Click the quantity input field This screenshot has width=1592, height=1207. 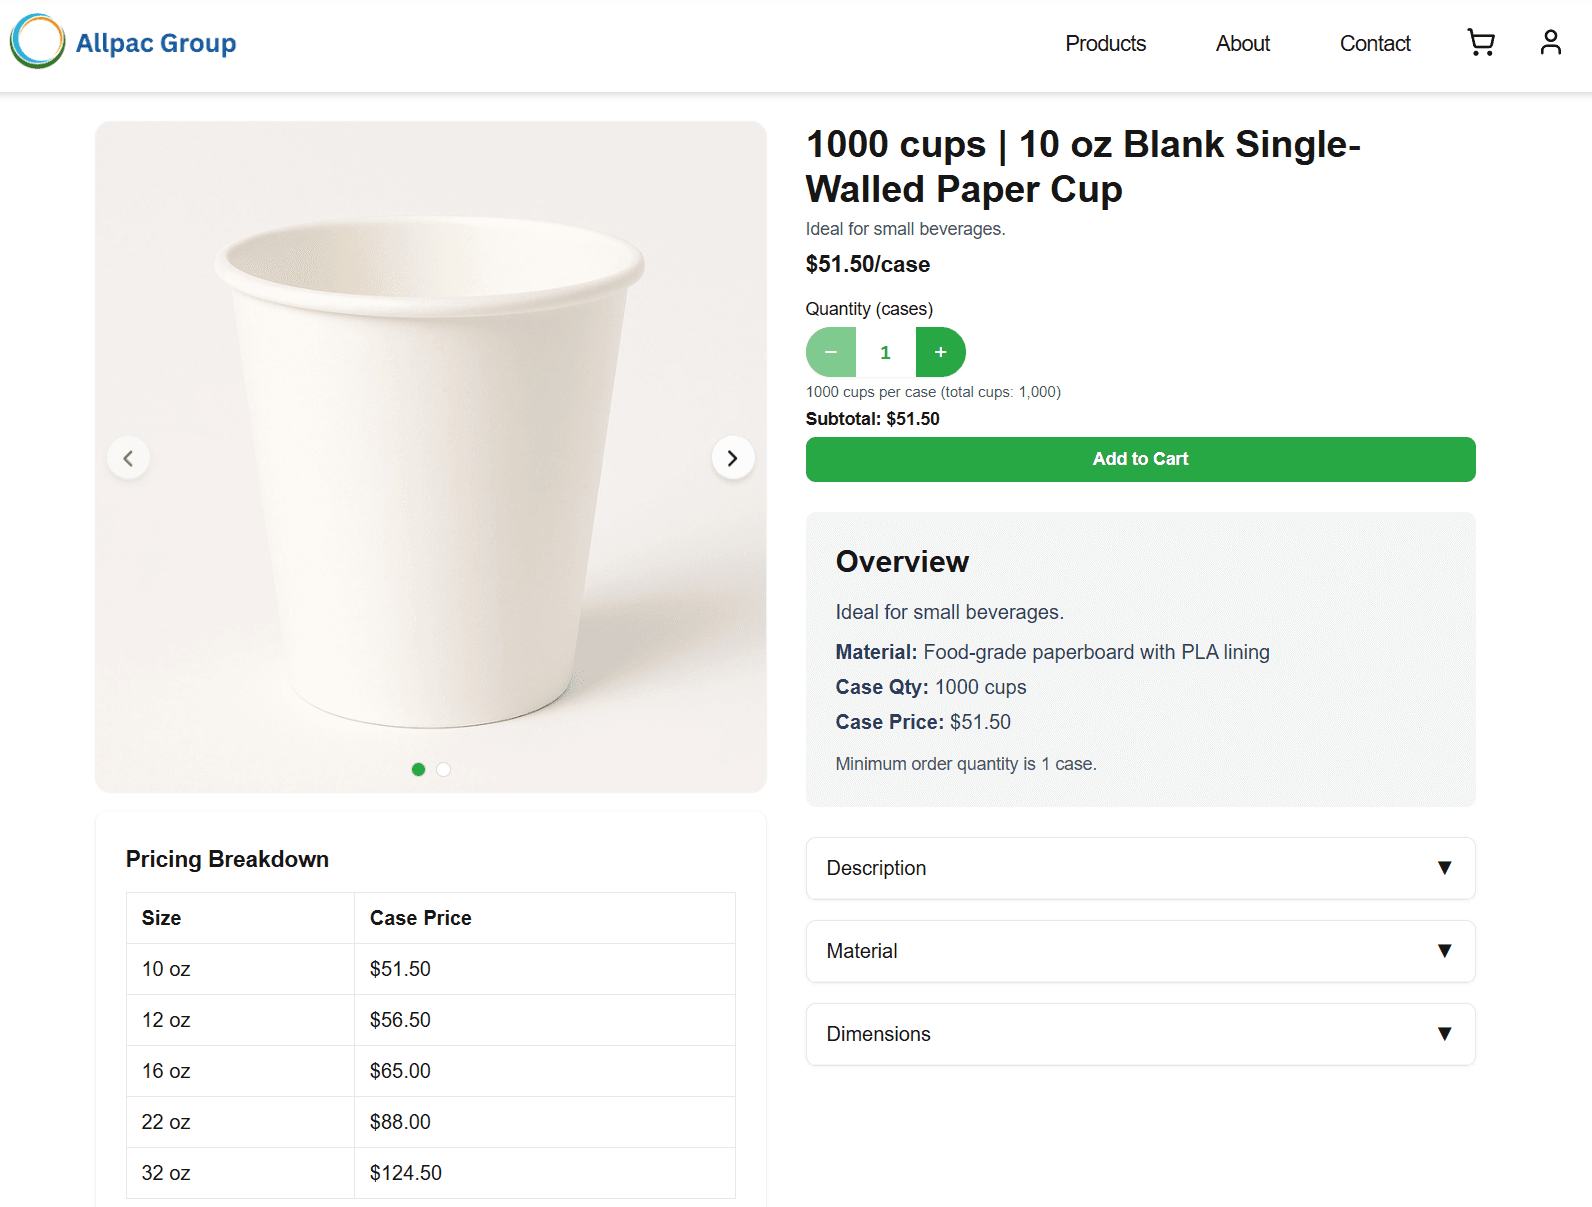coord(885,352)
